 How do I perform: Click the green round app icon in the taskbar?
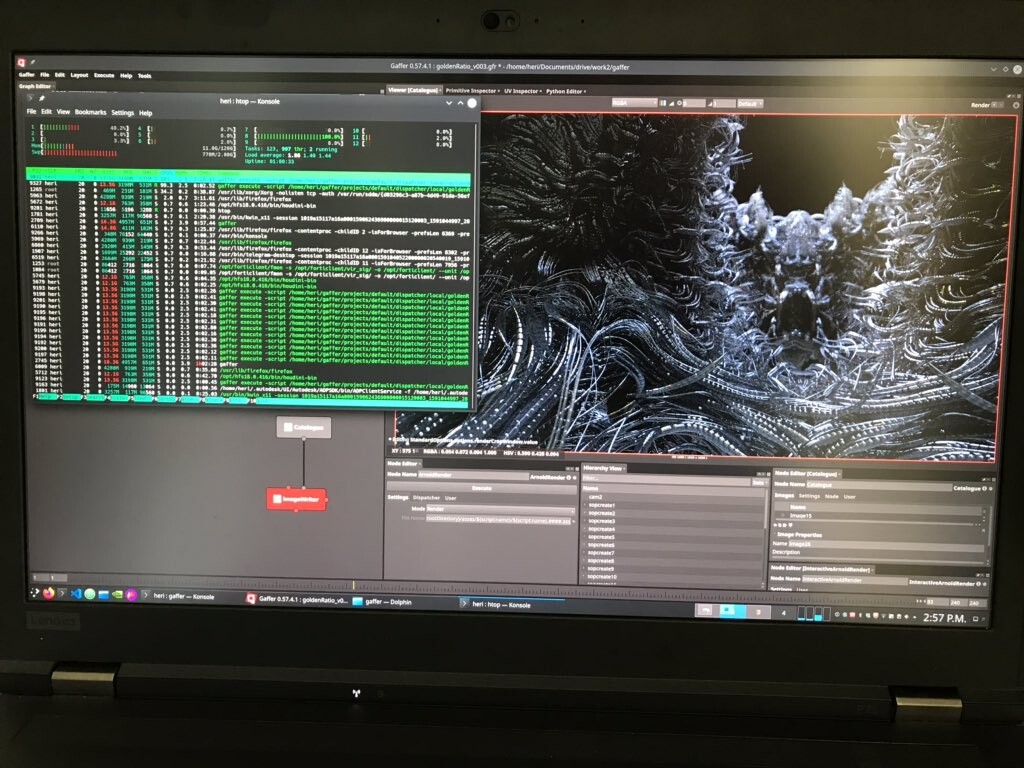(89, 594)
